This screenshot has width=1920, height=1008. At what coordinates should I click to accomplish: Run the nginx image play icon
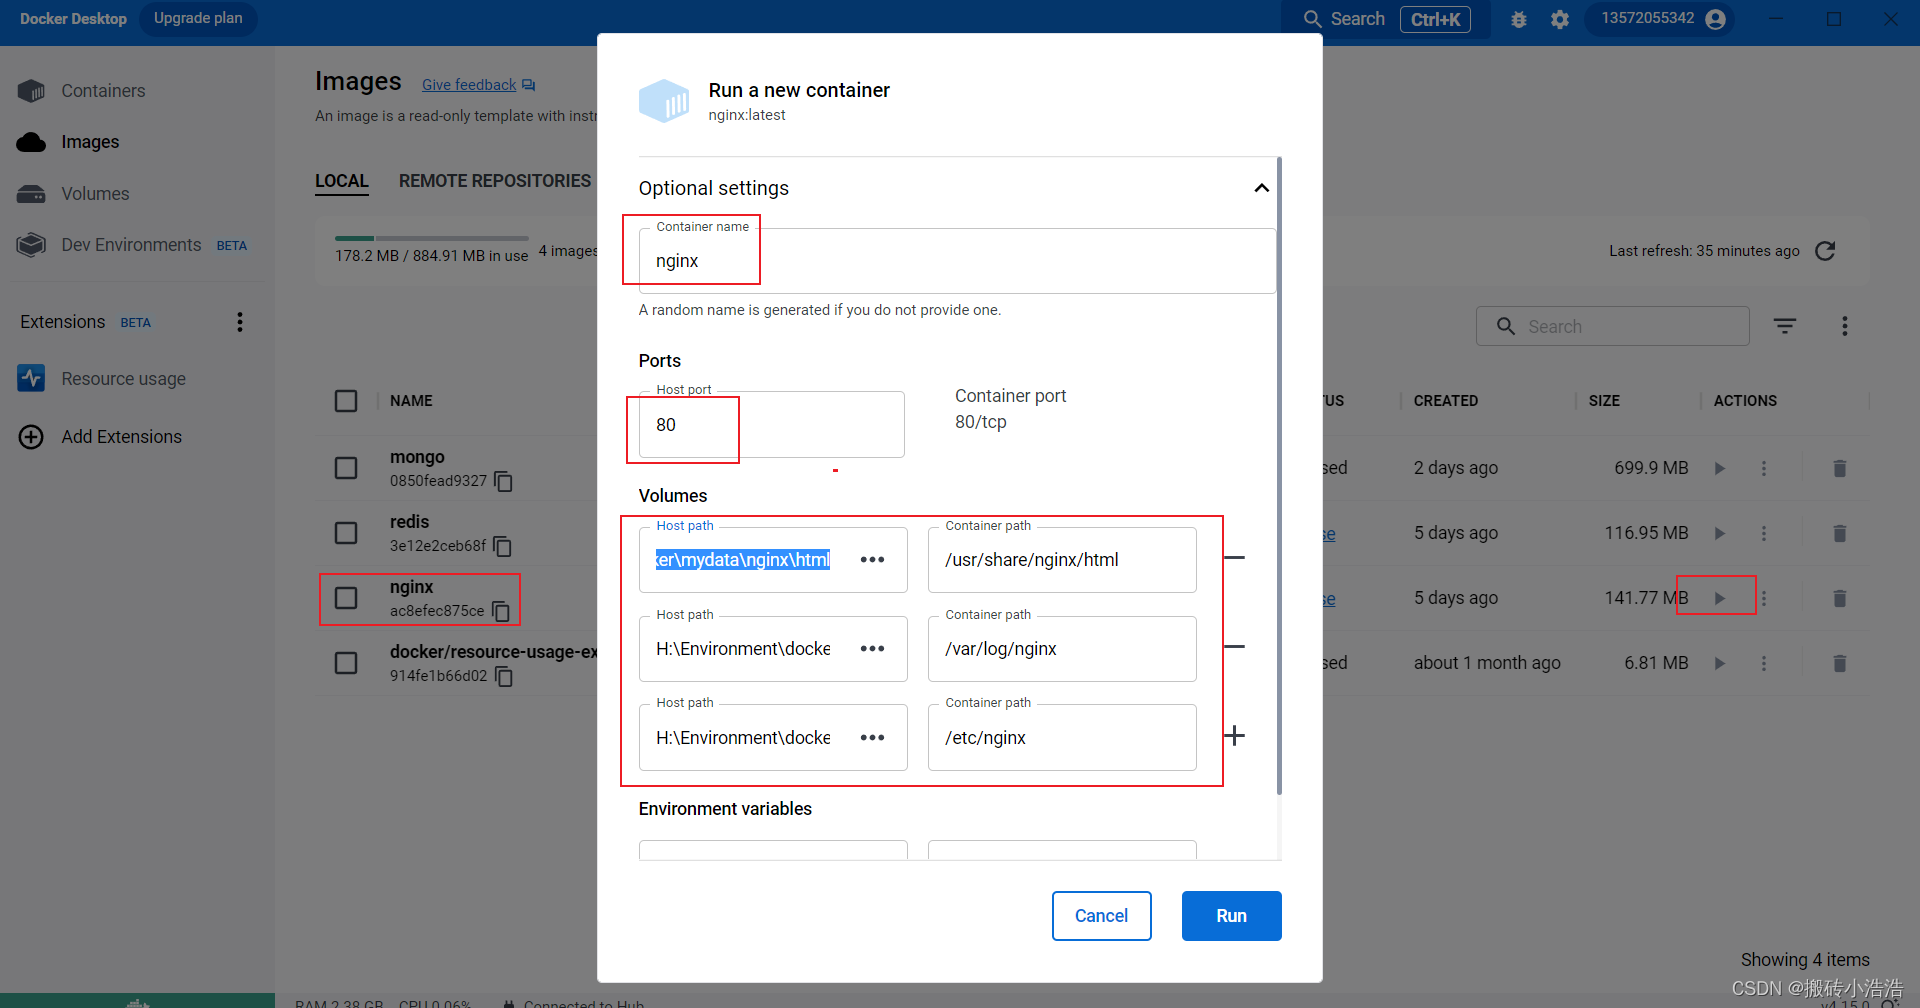click(x=1720, y=598)
